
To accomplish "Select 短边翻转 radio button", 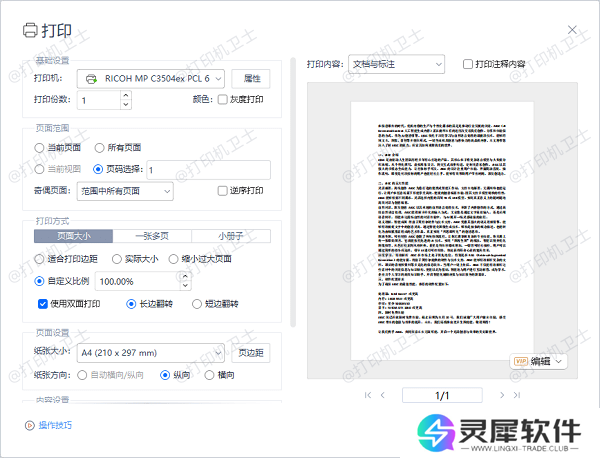I will 197,304.
